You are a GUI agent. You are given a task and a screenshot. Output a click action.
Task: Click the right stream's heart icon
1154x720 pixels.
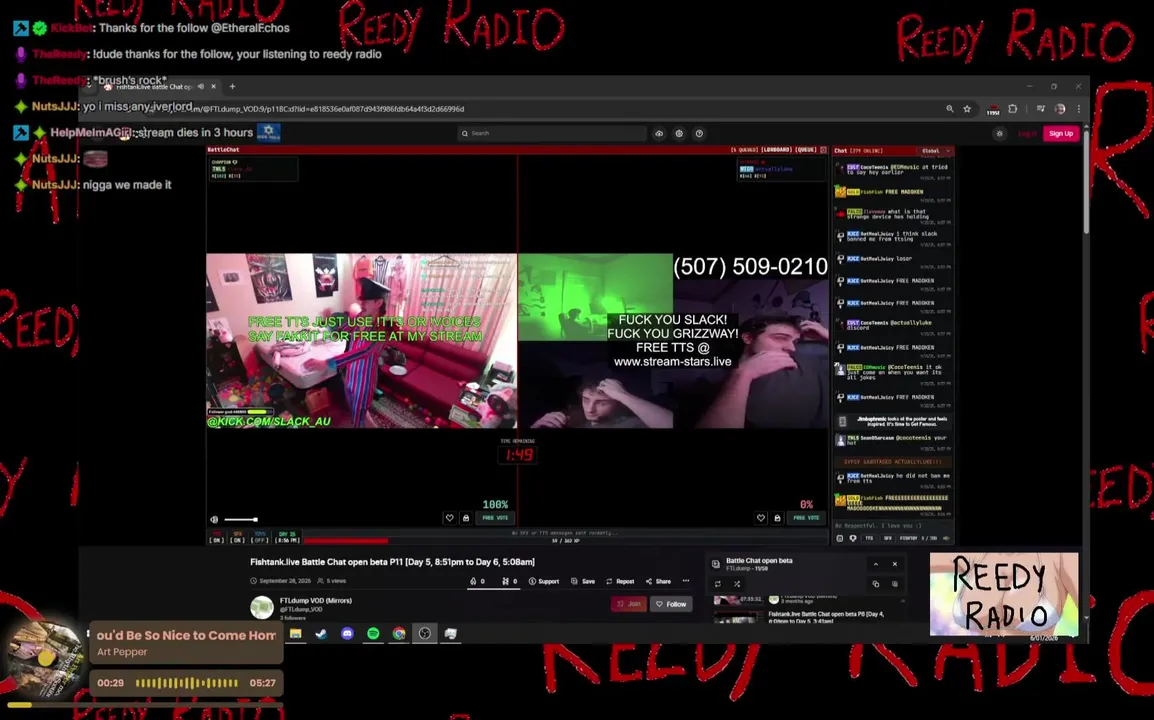click(x=760, y=518)
